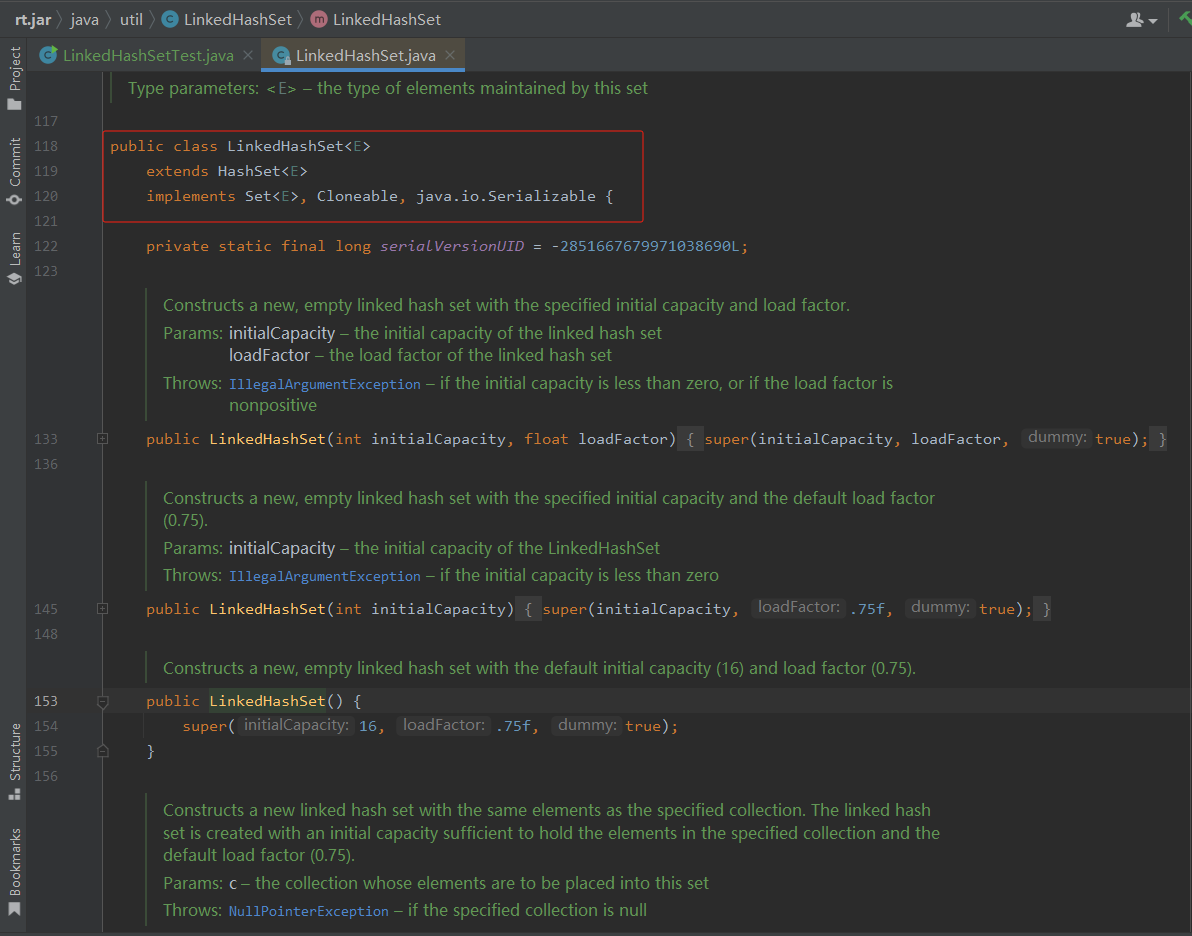This screenshot has width=1192, height=936.
Task: Open the NullPointerException doc link
Action: (308, 911)
